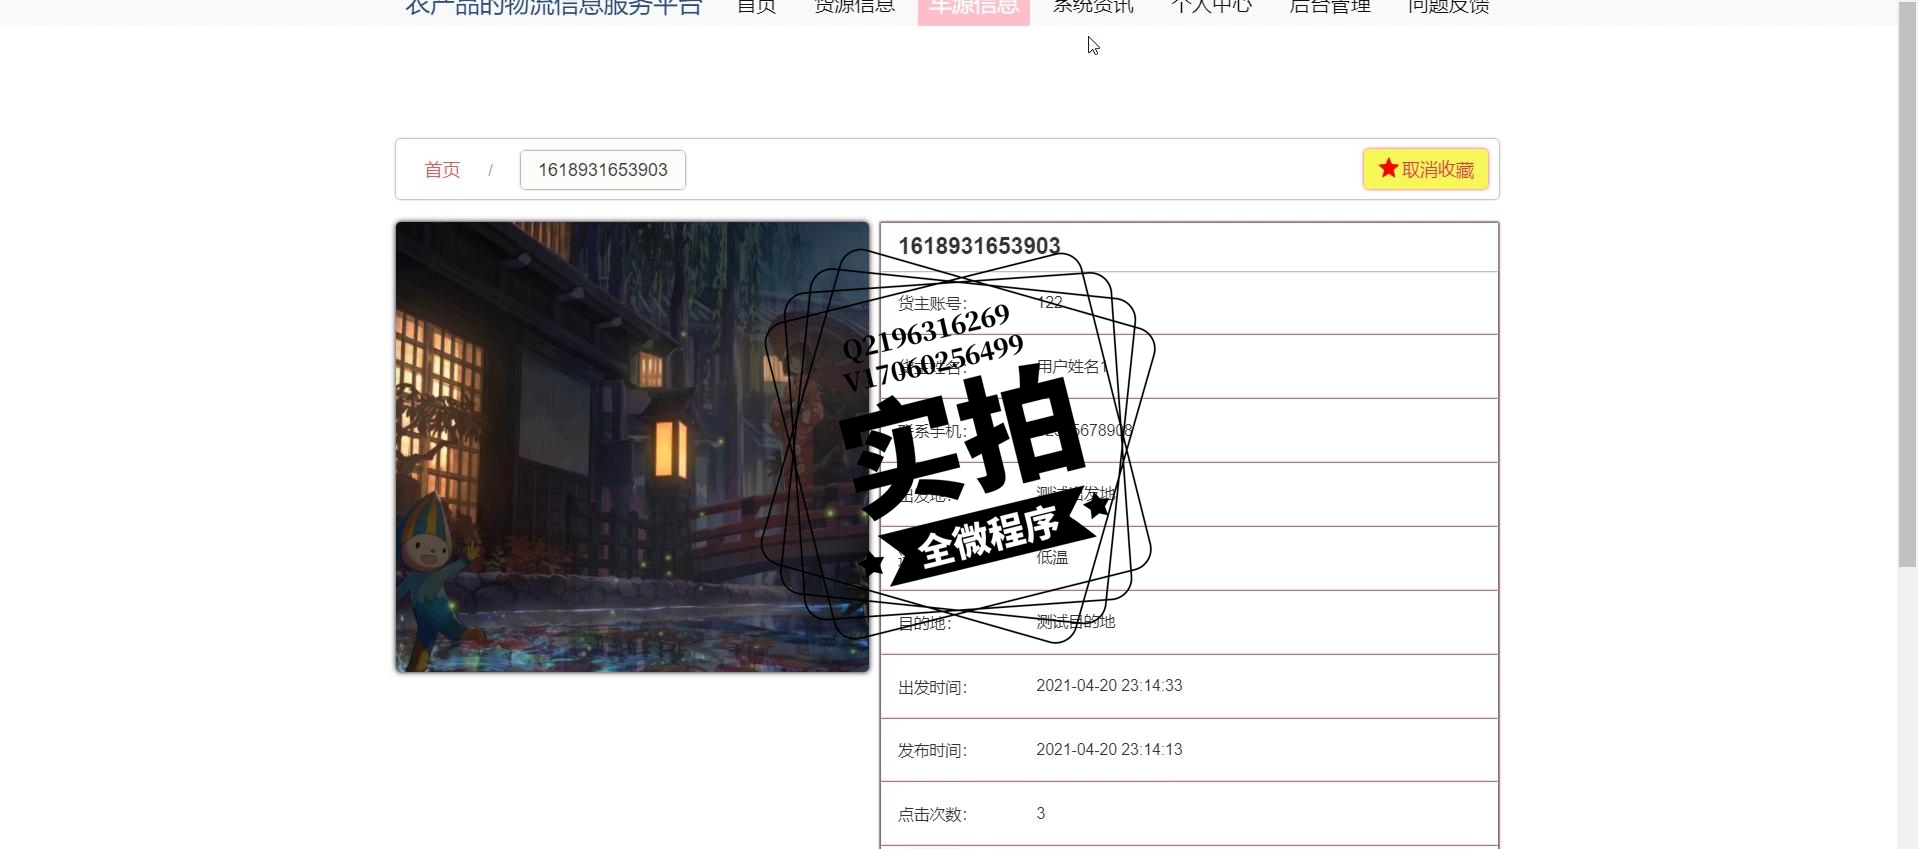
Task: Select the account value 122
Action: click(x=1050, y=302)
